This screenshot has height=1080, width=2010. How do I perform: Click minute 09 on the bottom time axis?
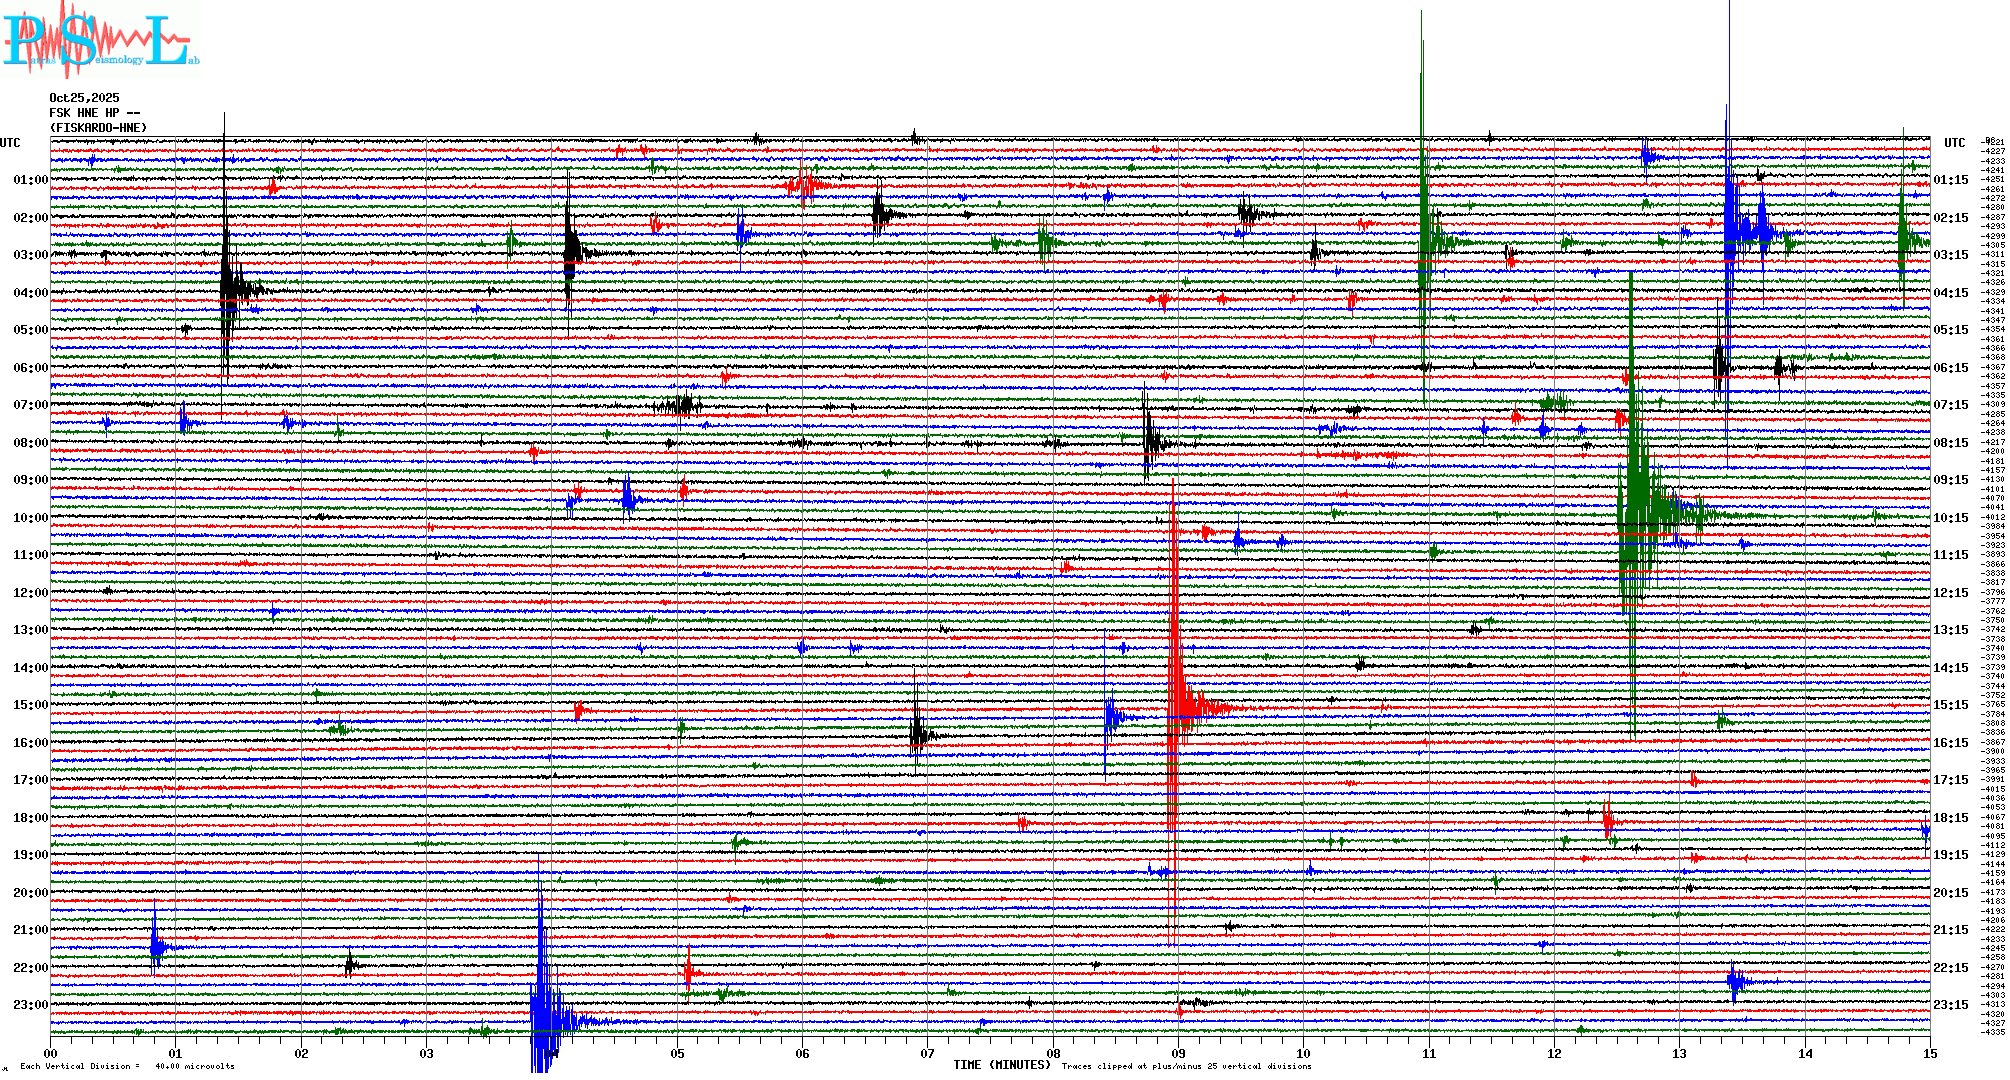tap(1178, 1053)
